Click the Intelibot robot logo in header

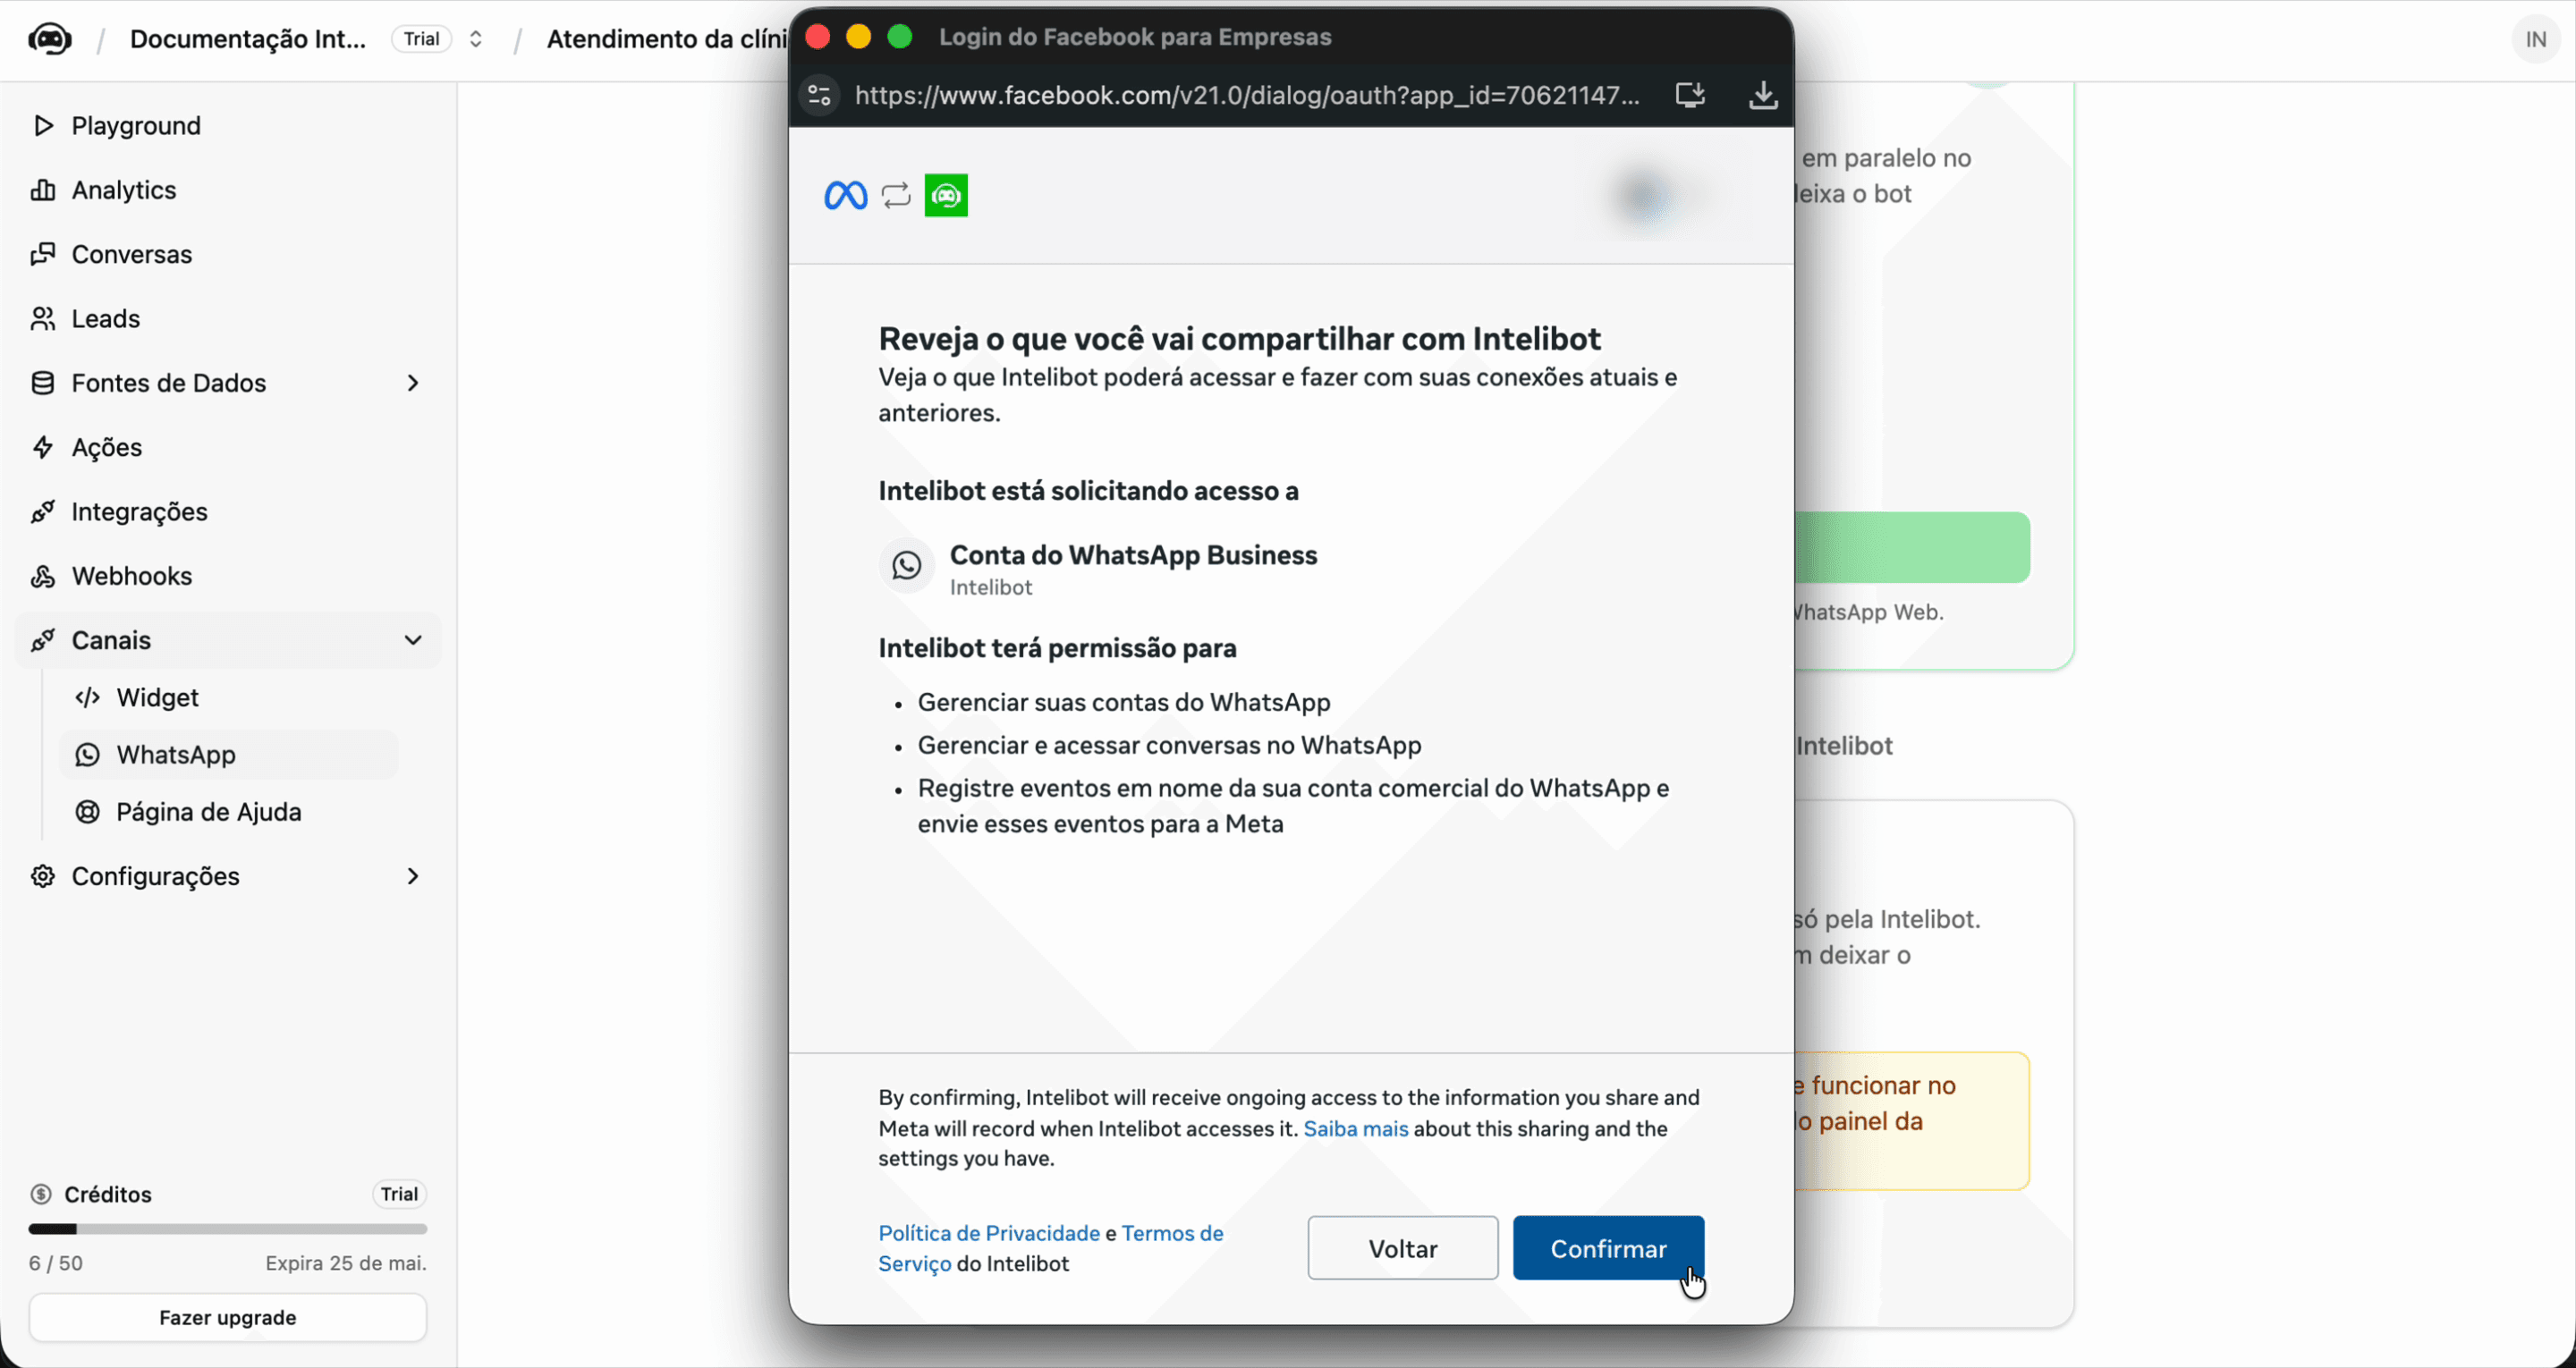coord(50,39)
